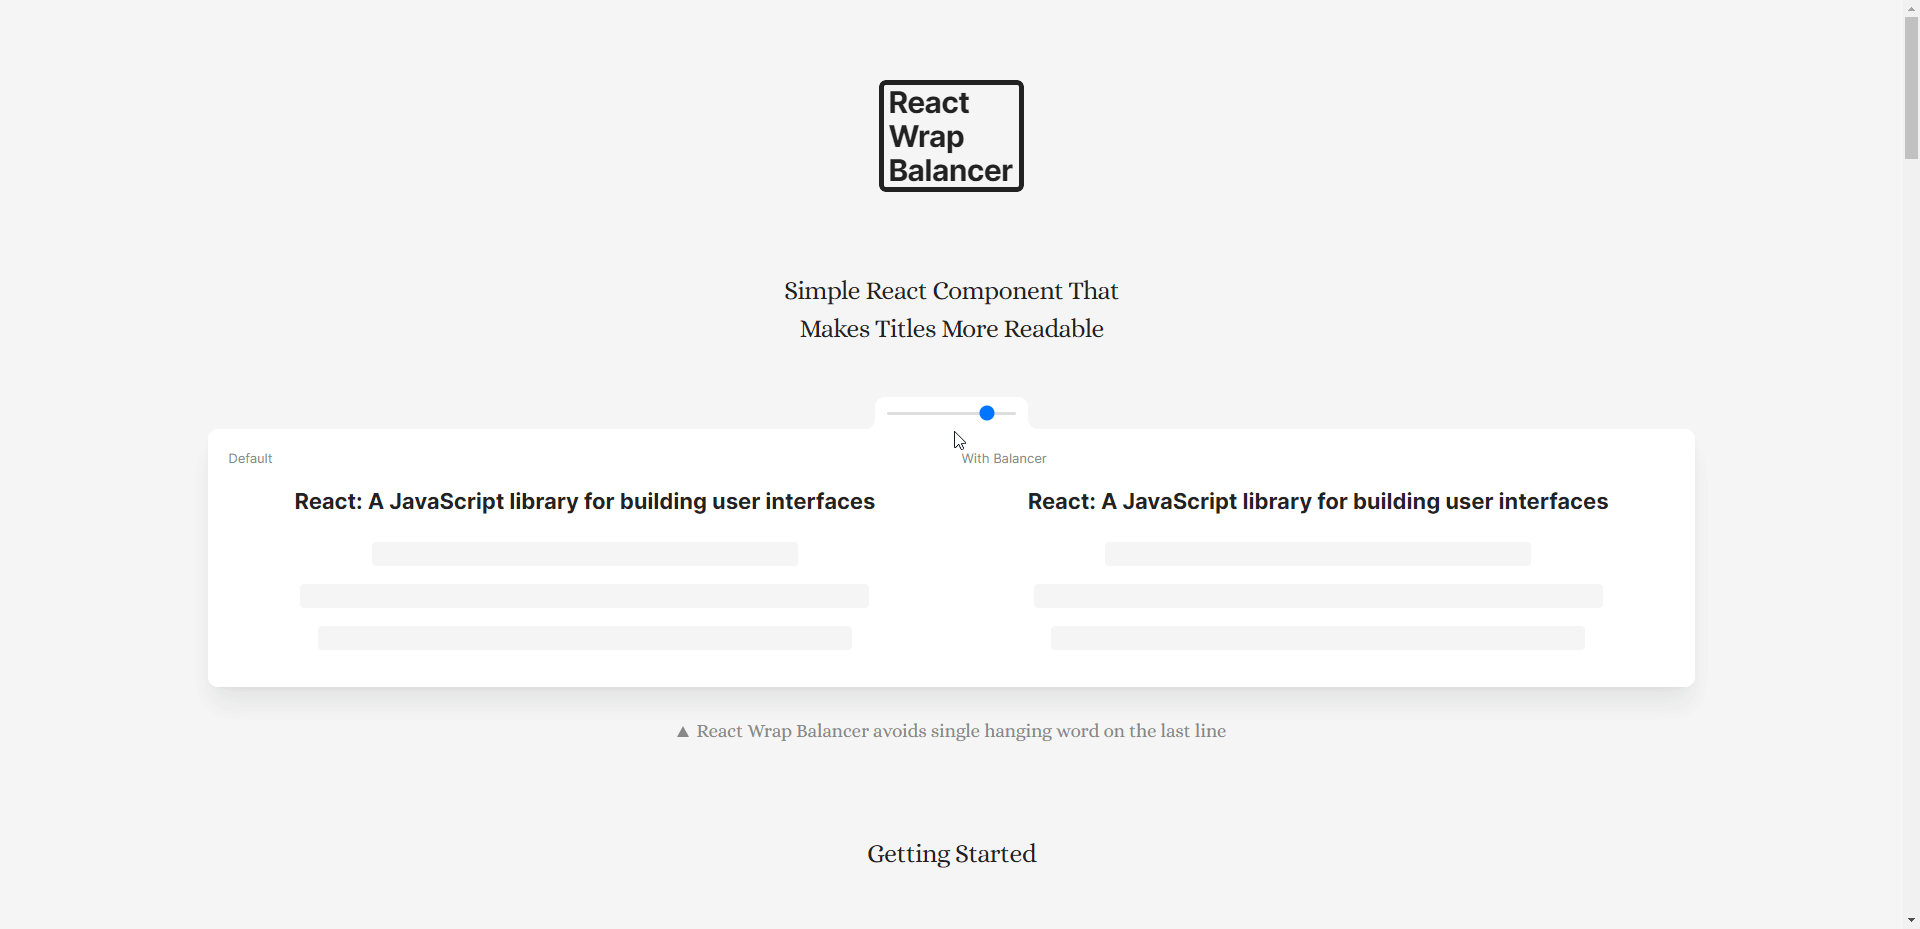This screenshot has height=929, width=1920.
Task: Click the note reading React Wrap Balancer avoids single hanging word
Action: (960, 731)
